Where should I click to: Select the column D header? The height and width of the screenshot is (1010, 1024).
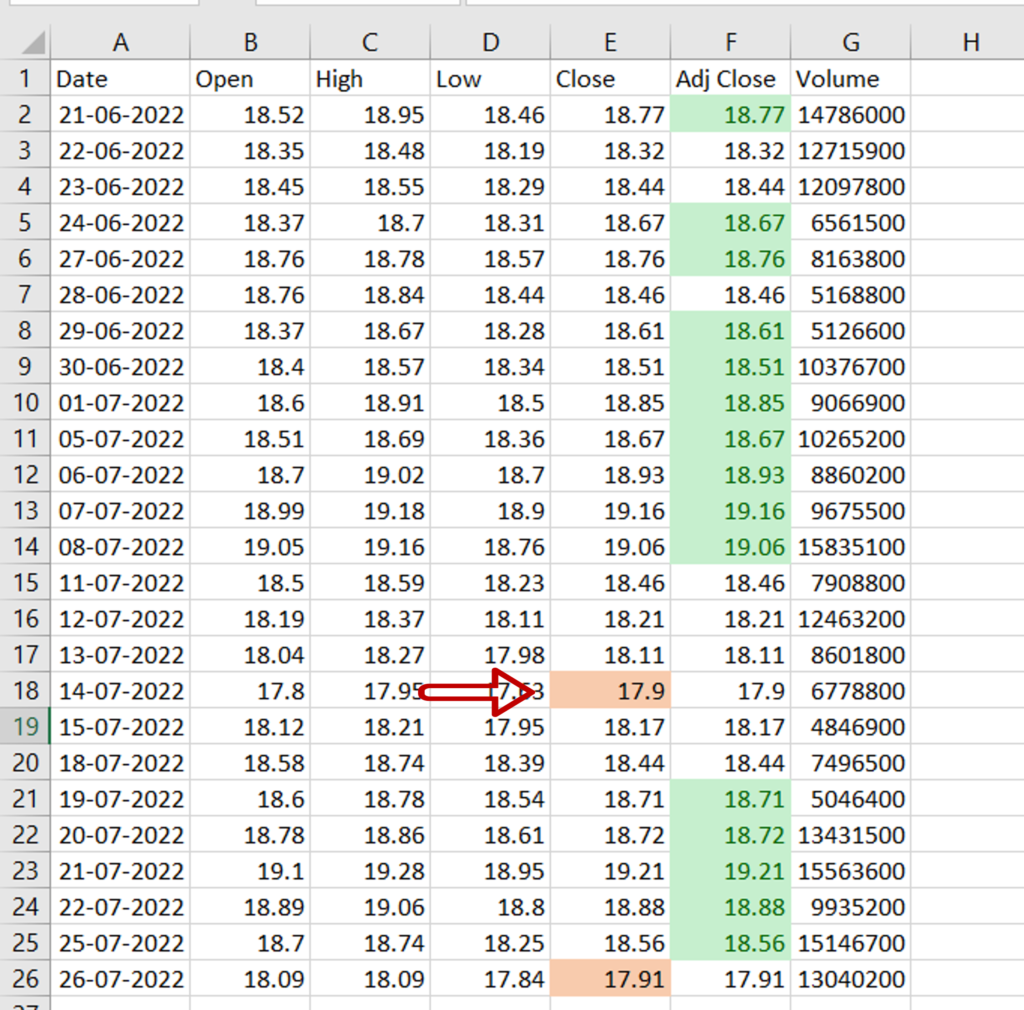tap(490, 42)
